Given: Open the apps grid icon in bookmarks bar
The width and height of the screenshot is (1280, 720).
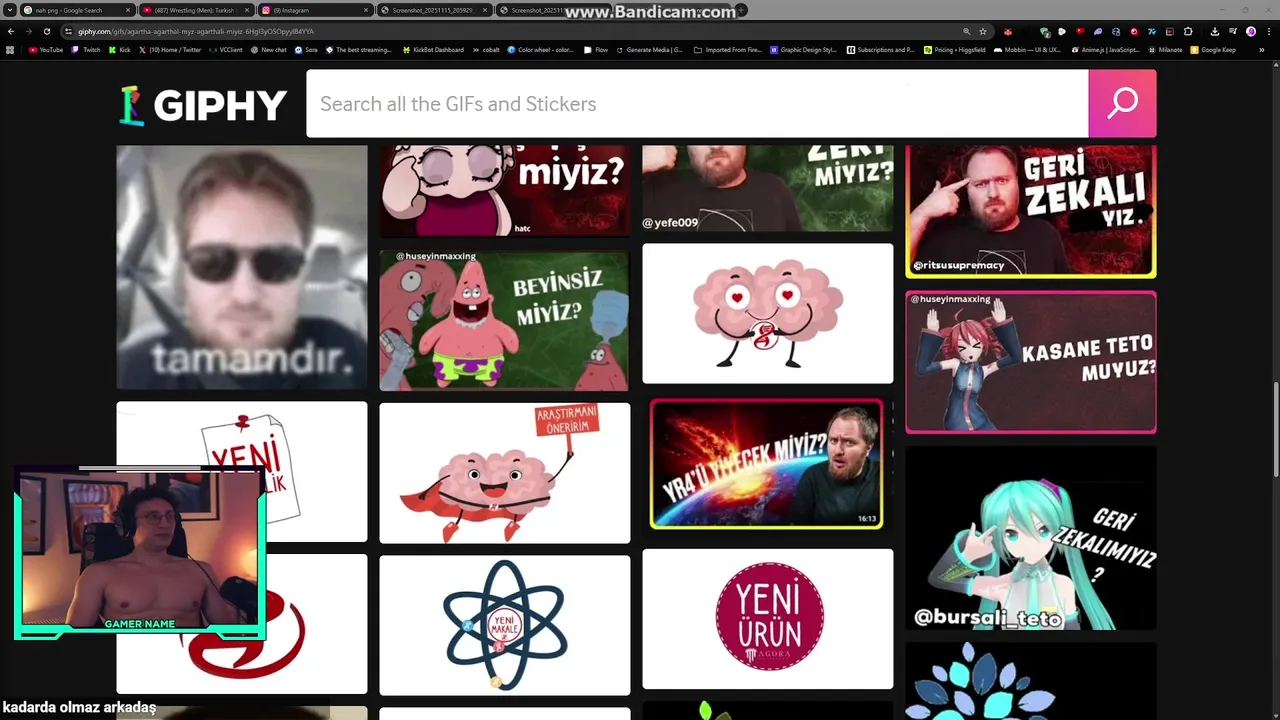Looking at the screenshot, I should (x=10, y=49).
